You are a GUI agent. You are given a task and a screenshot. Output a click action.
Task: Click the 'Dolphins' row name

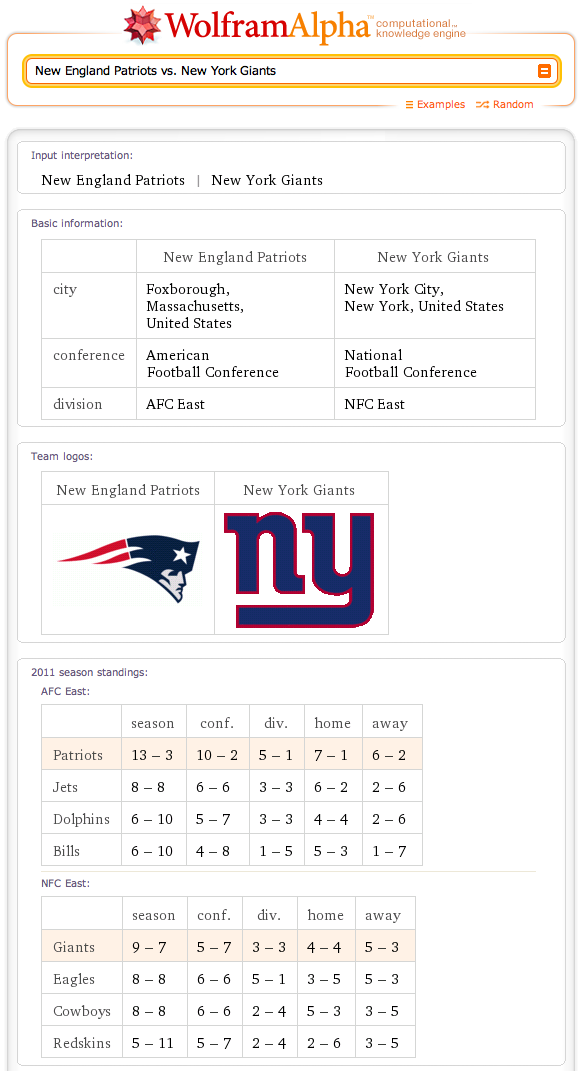(81, 819)
